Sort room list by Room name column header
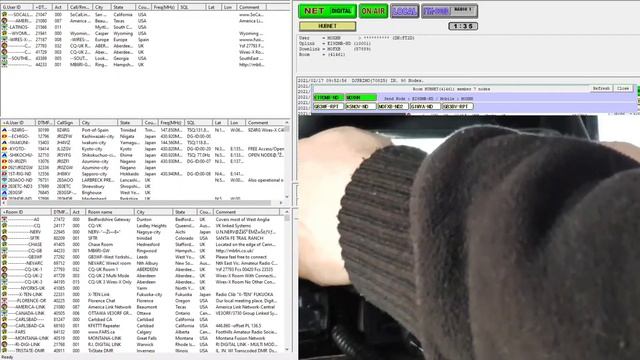The height and width of the screenshot is (360, 640). coord(109,212)
